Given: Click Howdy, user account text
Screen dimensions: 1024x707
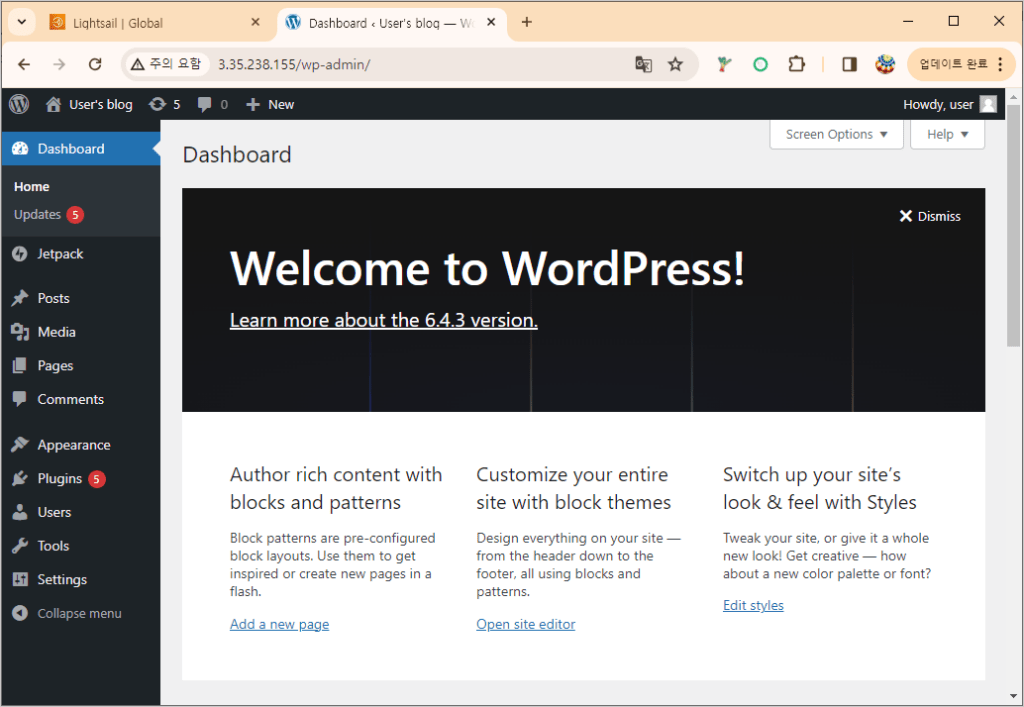Looking at the screenshot, I should pyautogui.click(x=938, y=104).
